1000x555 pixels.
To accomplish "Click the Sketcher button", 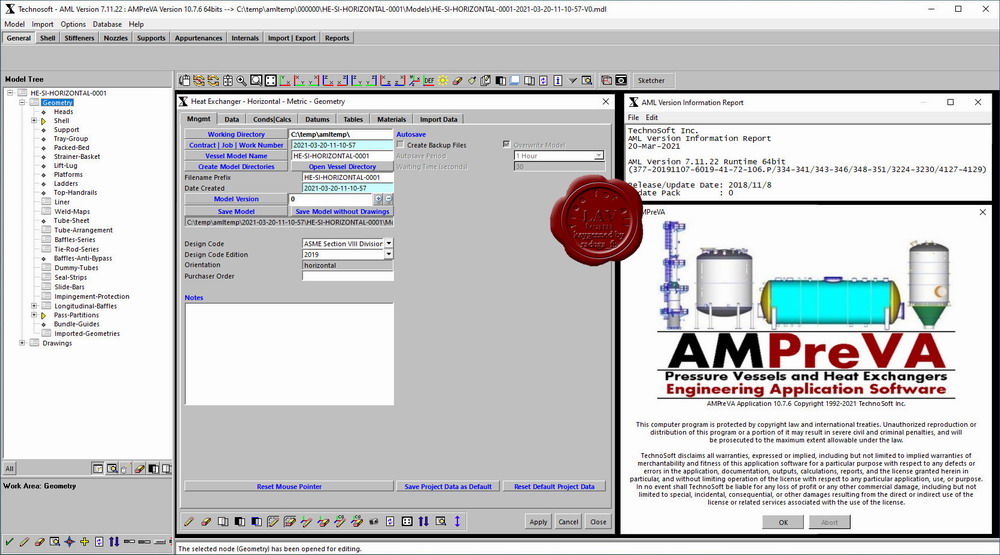I will pos(651,80).
